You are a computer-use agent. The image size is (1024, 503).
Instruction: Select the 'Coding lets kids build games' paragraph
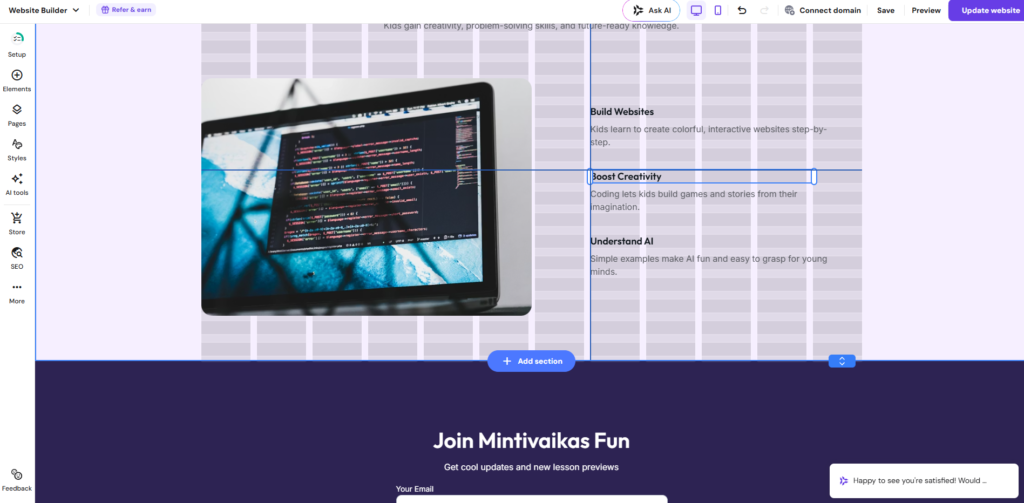694,201
